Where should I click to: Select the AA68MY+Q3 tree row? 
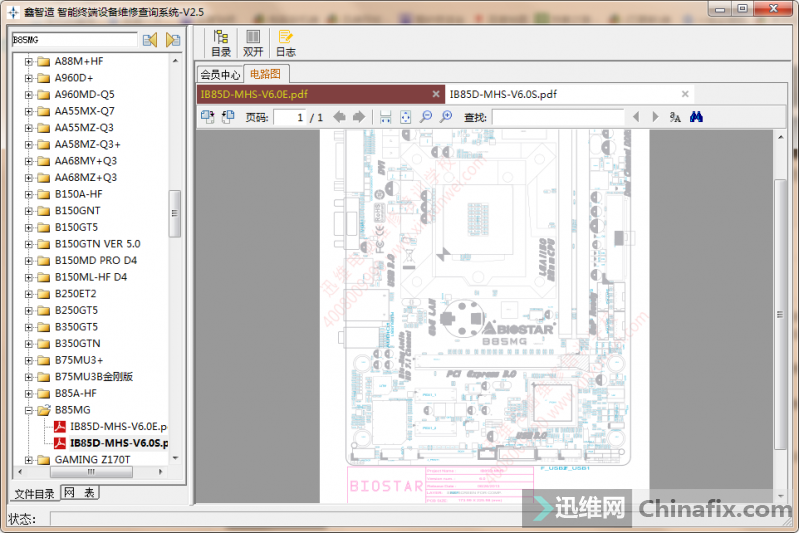point(86,161)
